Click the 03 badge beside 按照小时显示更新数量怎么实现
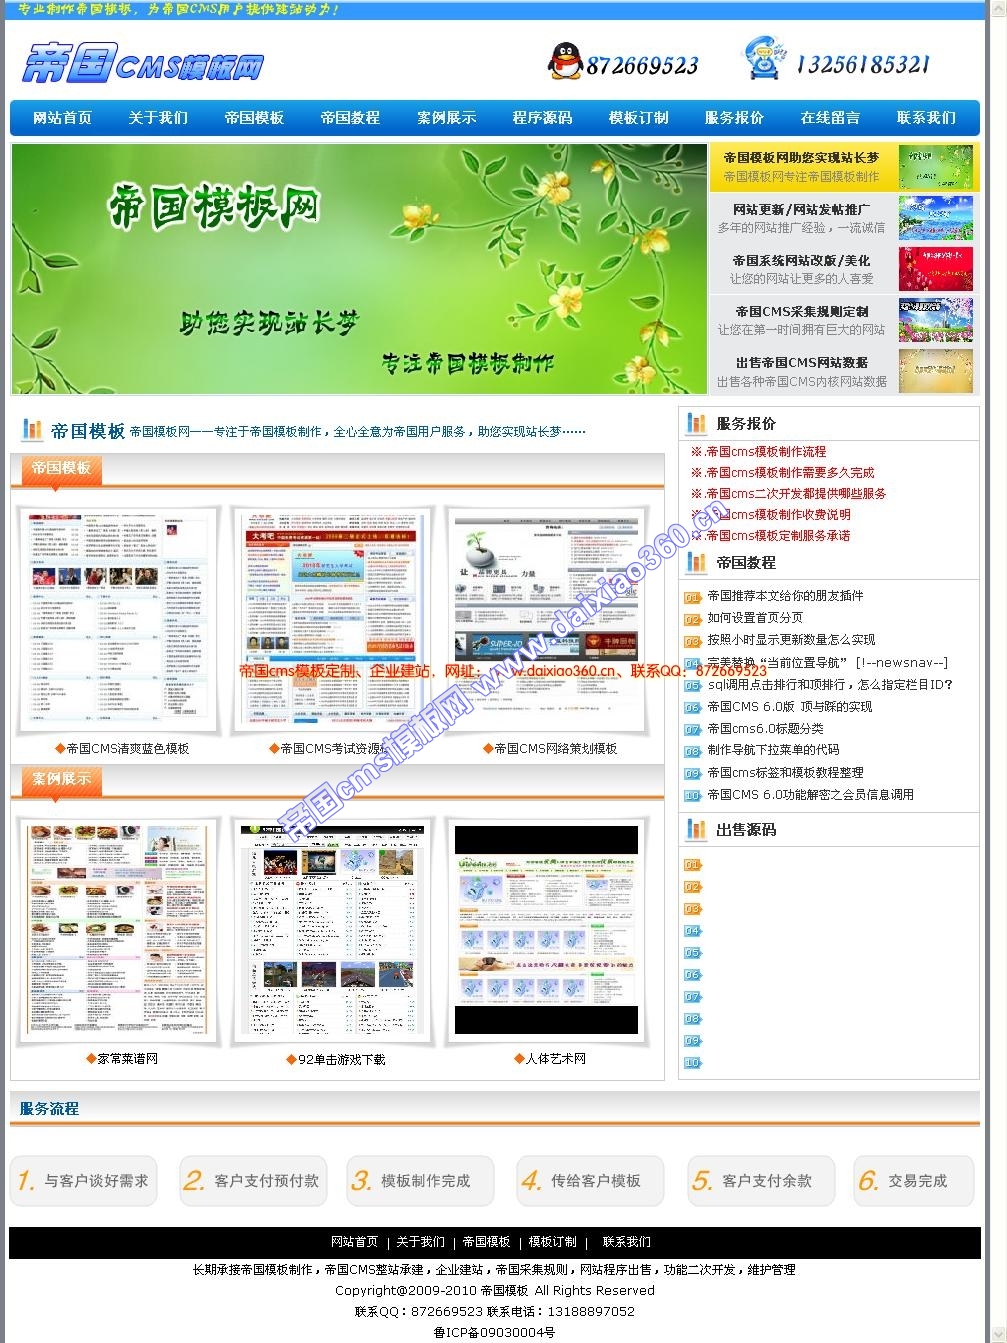The image size is (1007, 1343). pos(693,641)
